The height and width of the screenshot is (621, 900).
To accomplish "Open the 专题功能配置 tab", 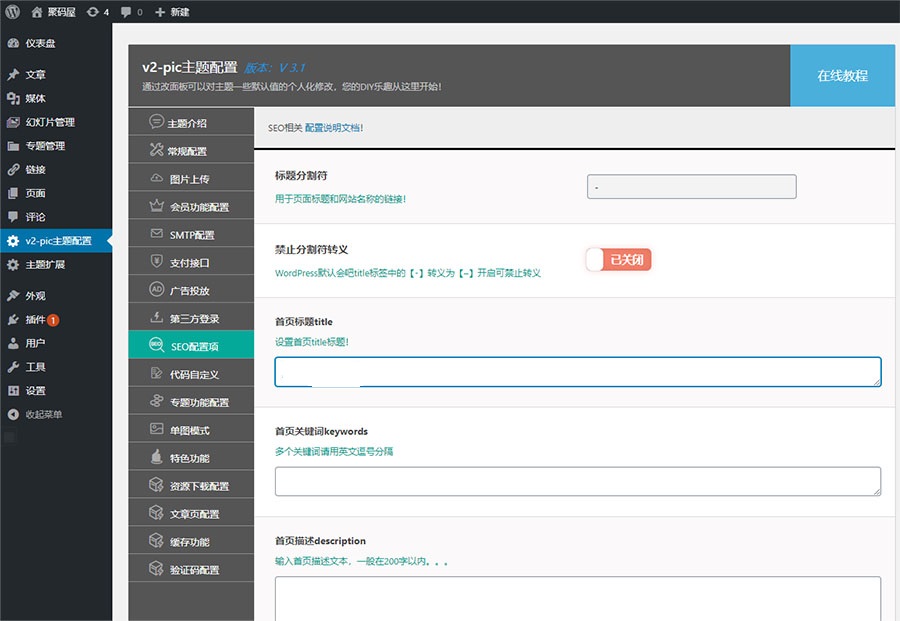I will [x=191, y=401].
